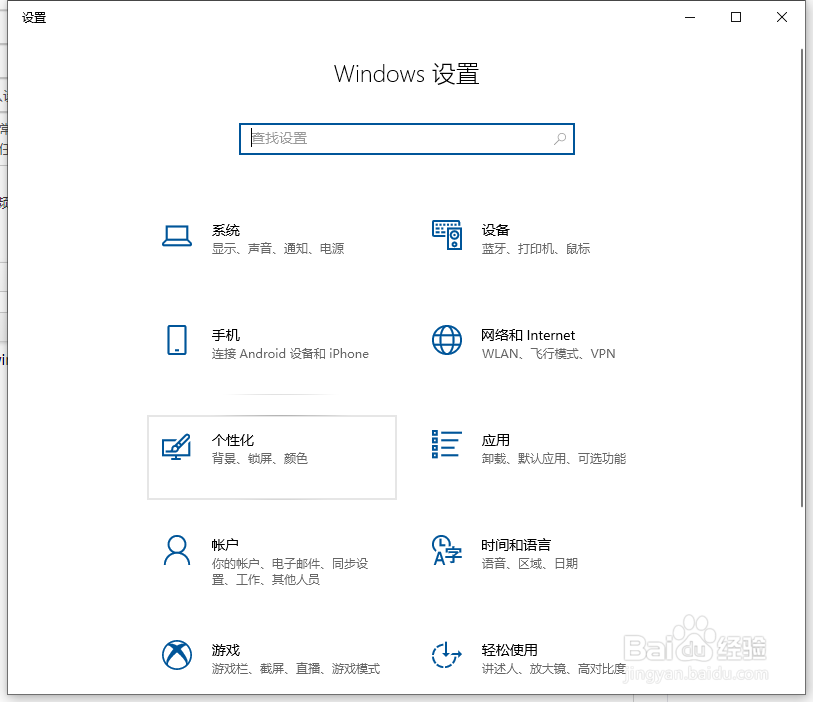This screenshot has width=813, height=702.
Task: Open the 手机 settings heading
Action: 226,335
